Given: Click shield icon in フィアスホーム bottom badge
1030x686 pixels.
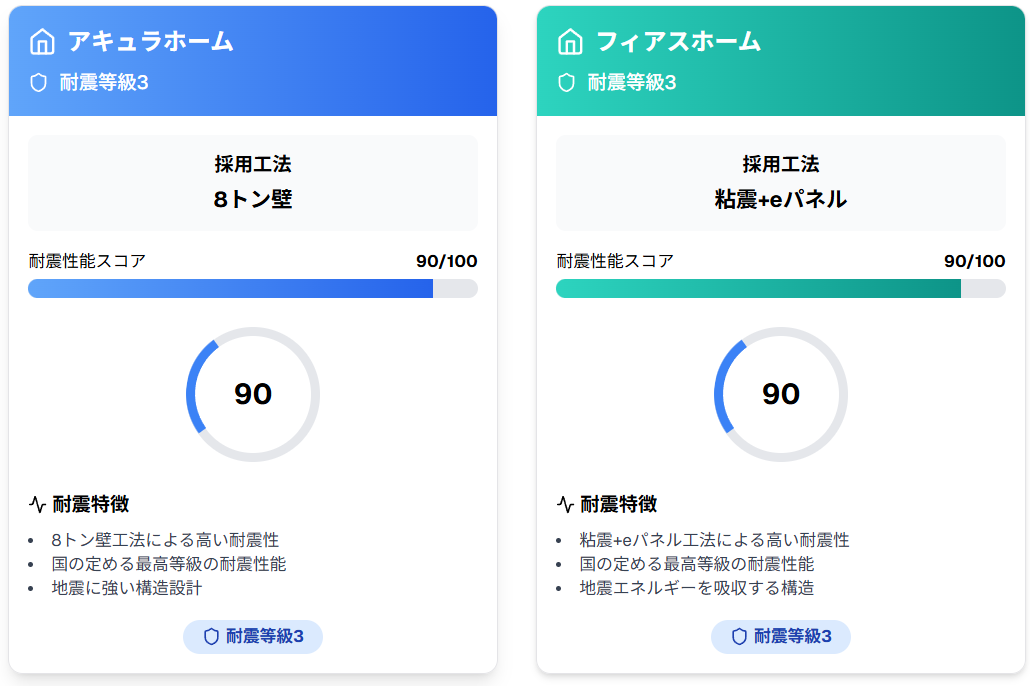Looking at the screenshot, I should (739, 637).
